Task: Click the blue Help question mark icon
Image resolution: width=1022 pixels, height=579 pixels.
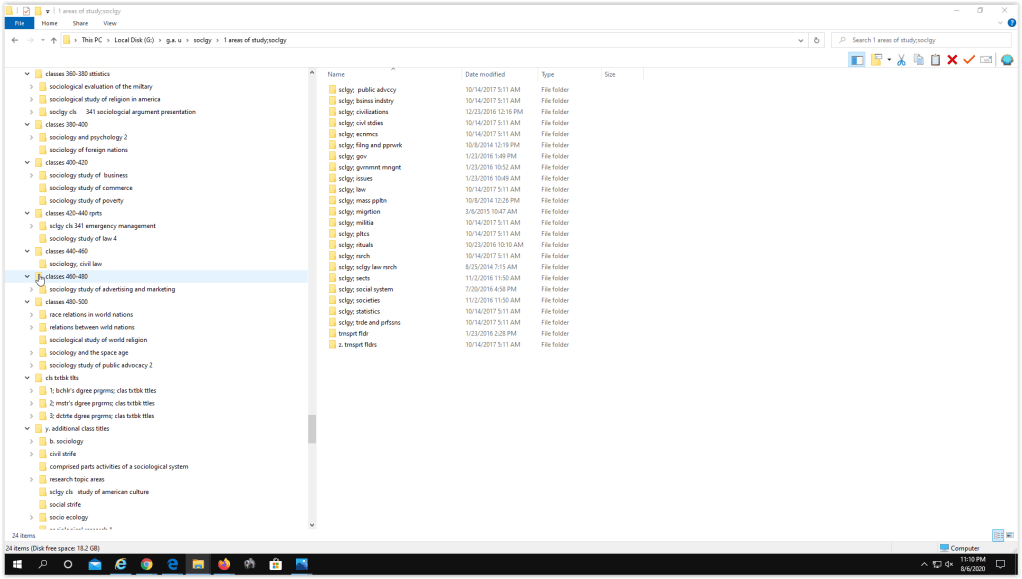Action: point(1011,22)
